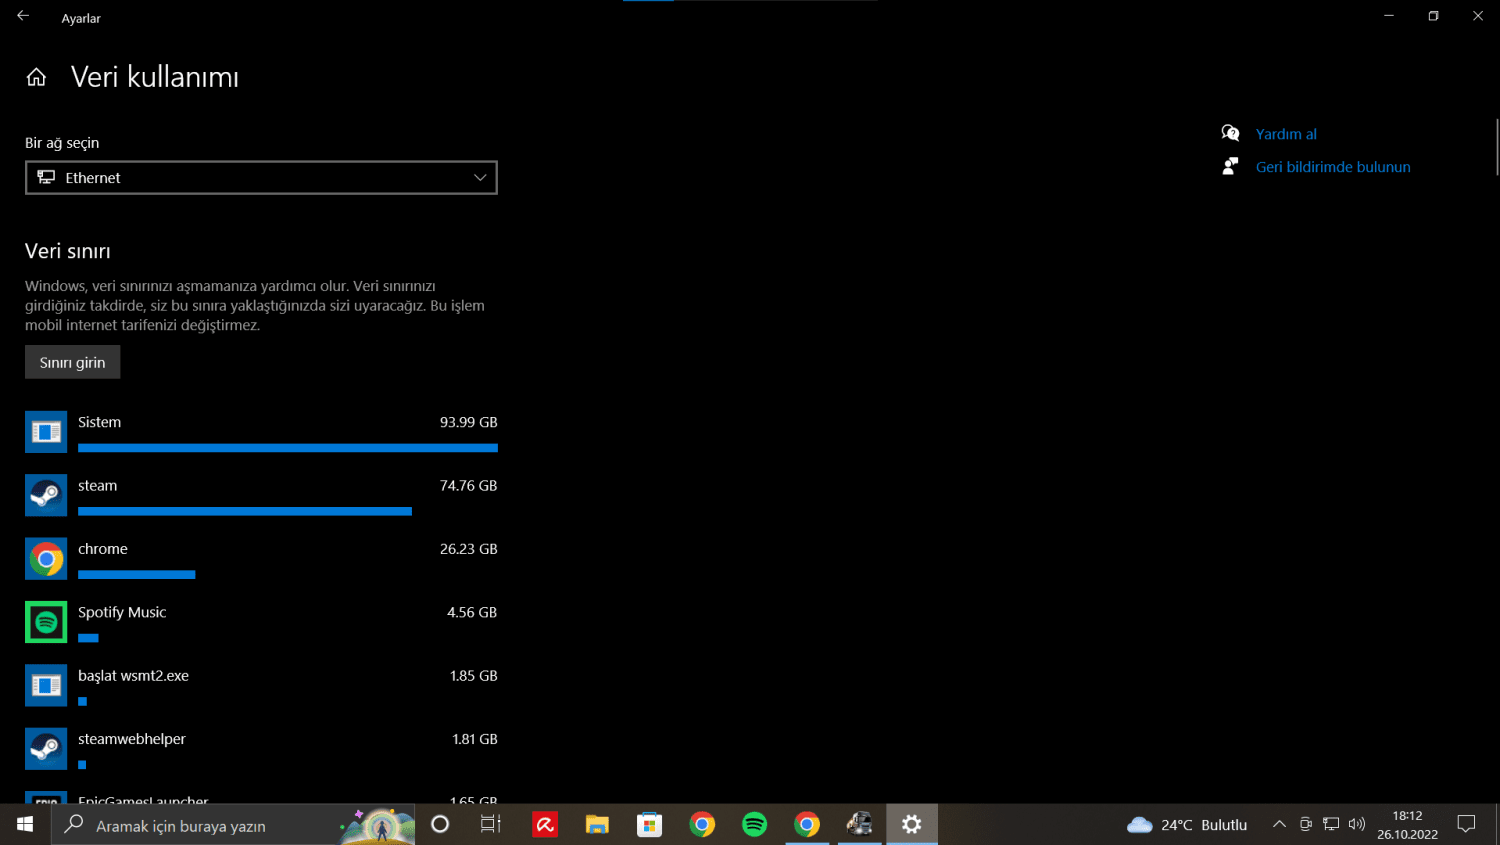This screenshot has height=845, width=1500.
Task: Click the Home icon beside Veri kullanımı
Action: 36,77
